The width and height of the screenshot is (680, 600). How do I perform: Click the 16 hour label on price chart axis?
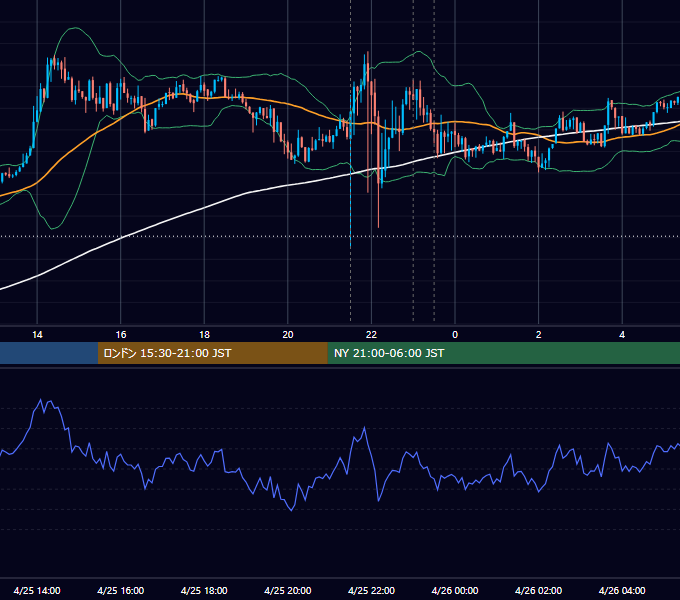121,335
